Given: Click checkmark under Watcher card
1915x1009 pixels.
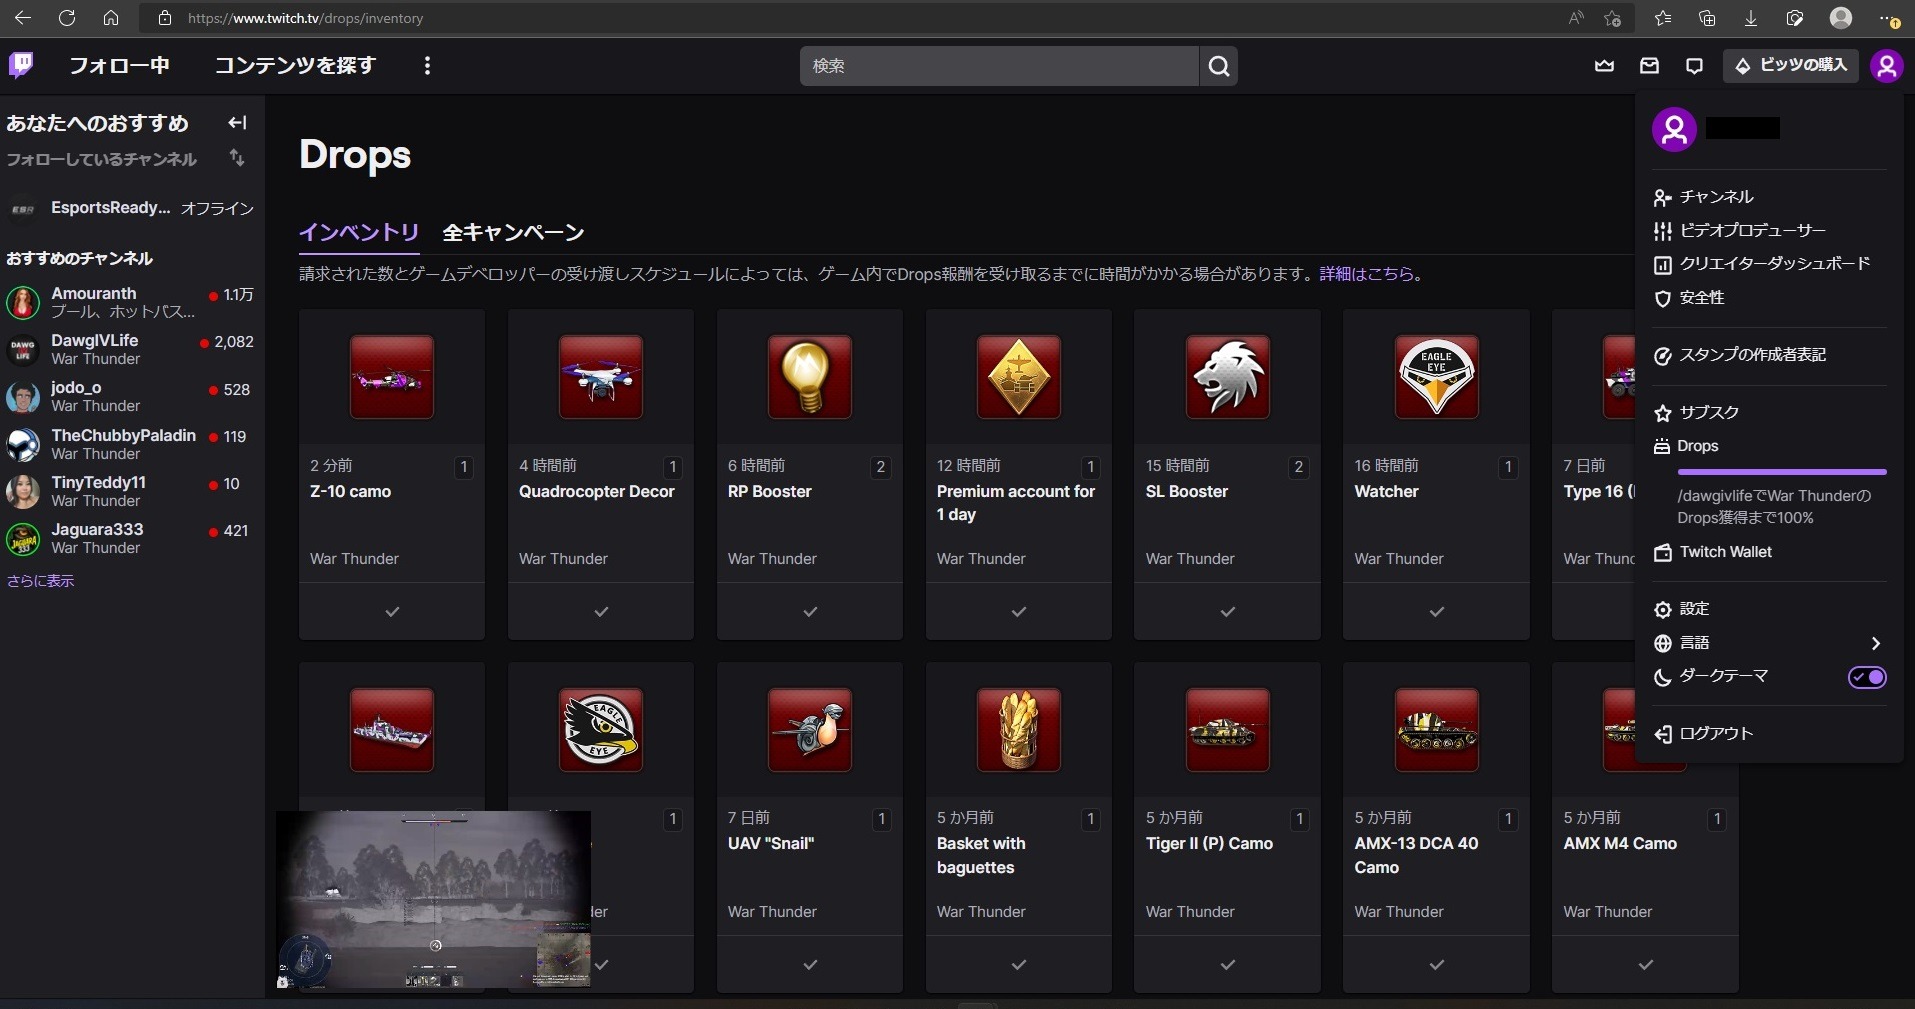Looking at the screenshot, I should (x=1437, y=611).
